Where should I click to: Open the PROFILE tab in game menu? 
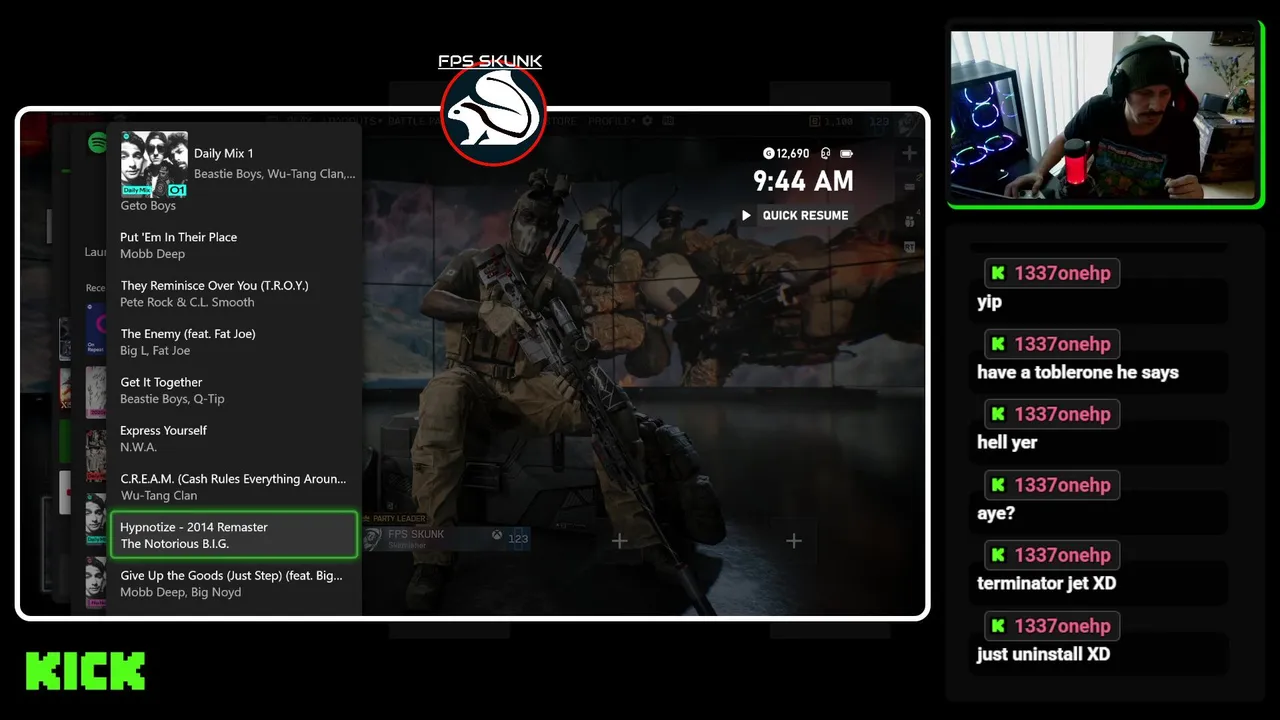(x=611, y=121)
